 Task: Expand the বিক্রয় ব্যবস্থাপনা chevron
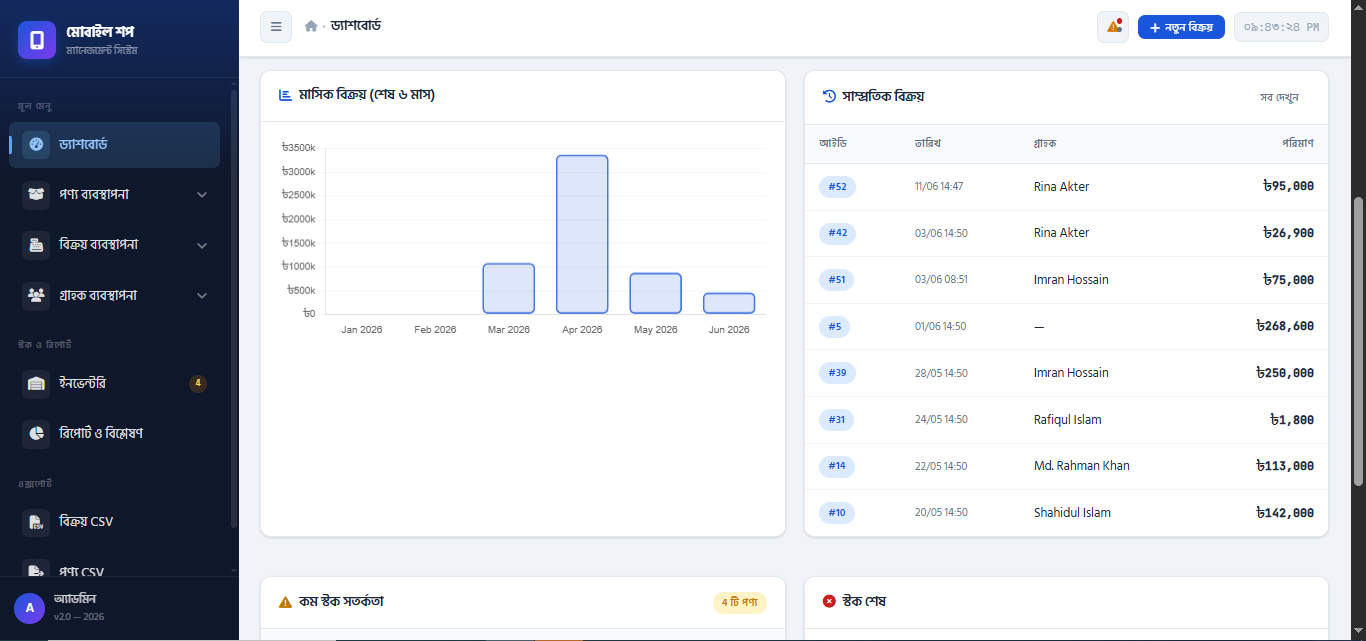click(202, 245)
